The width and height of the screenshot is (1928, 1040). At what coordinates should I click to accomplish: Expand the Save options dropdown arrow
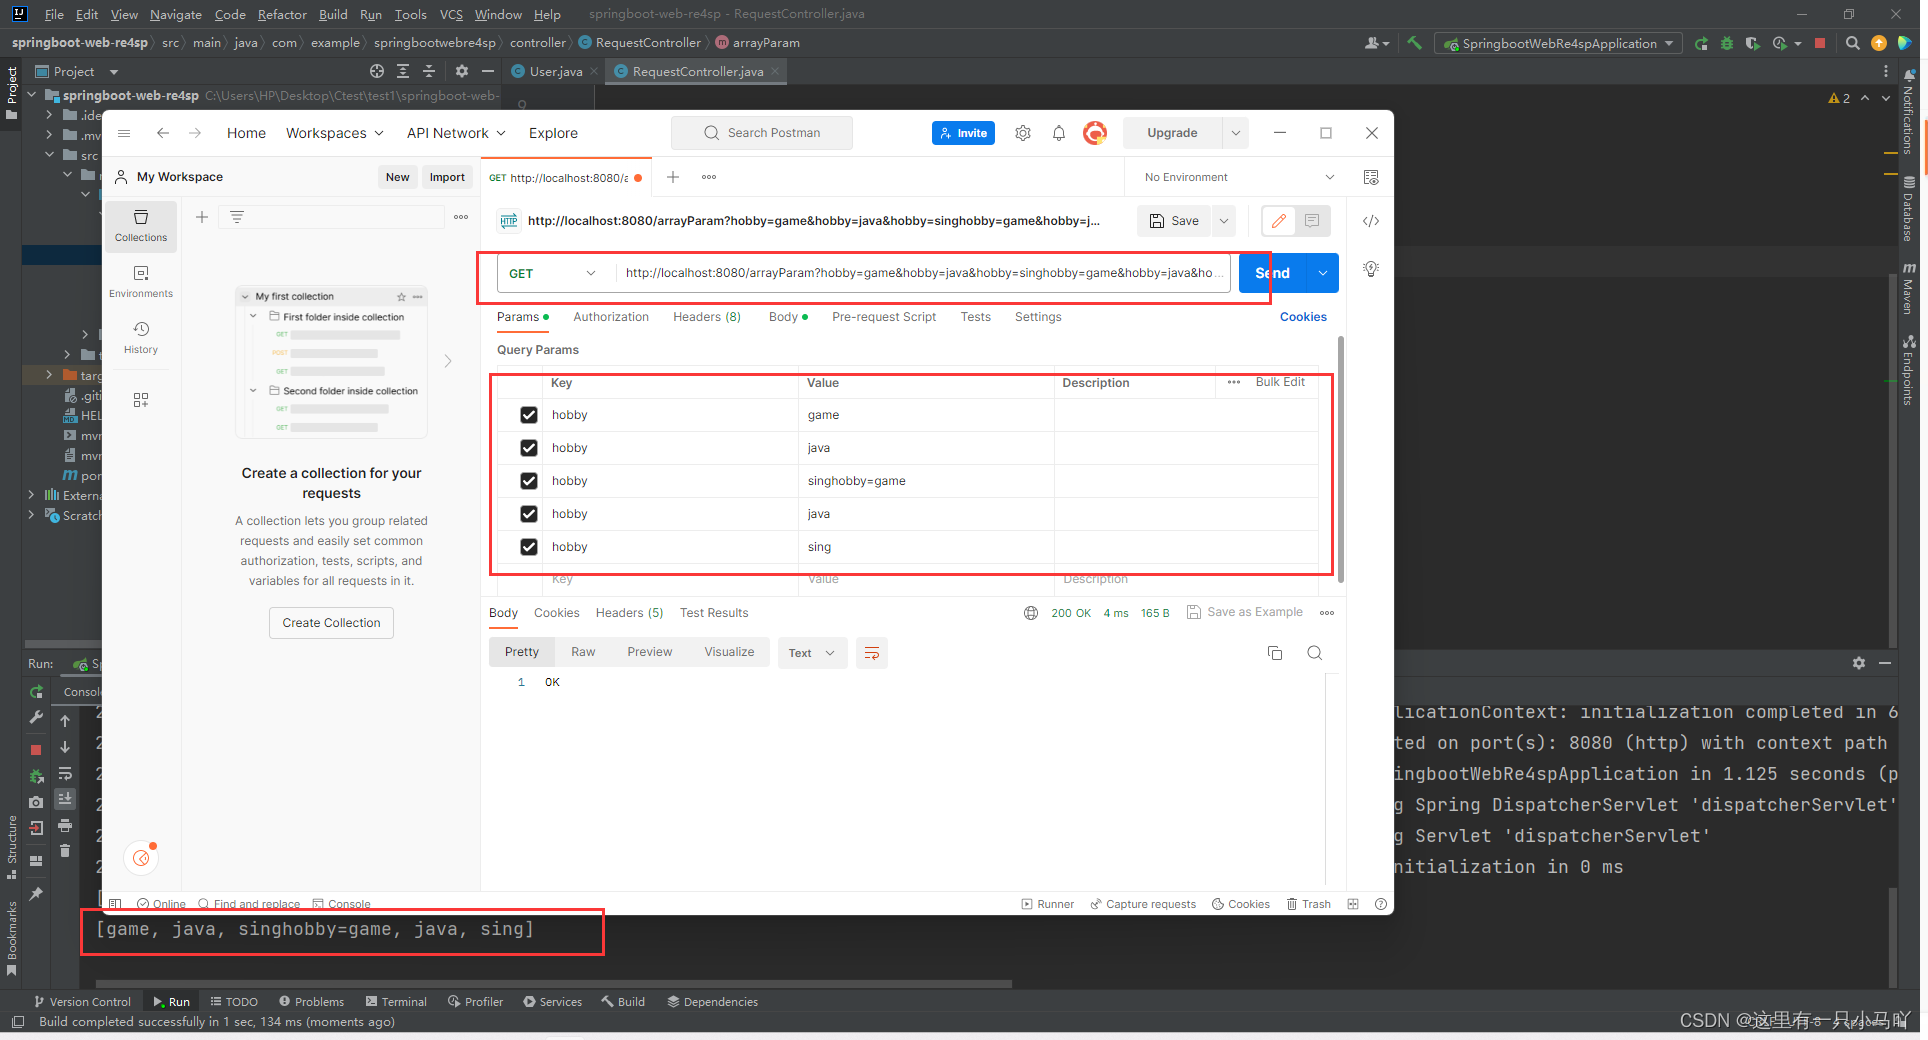(x=1224, y=221)
